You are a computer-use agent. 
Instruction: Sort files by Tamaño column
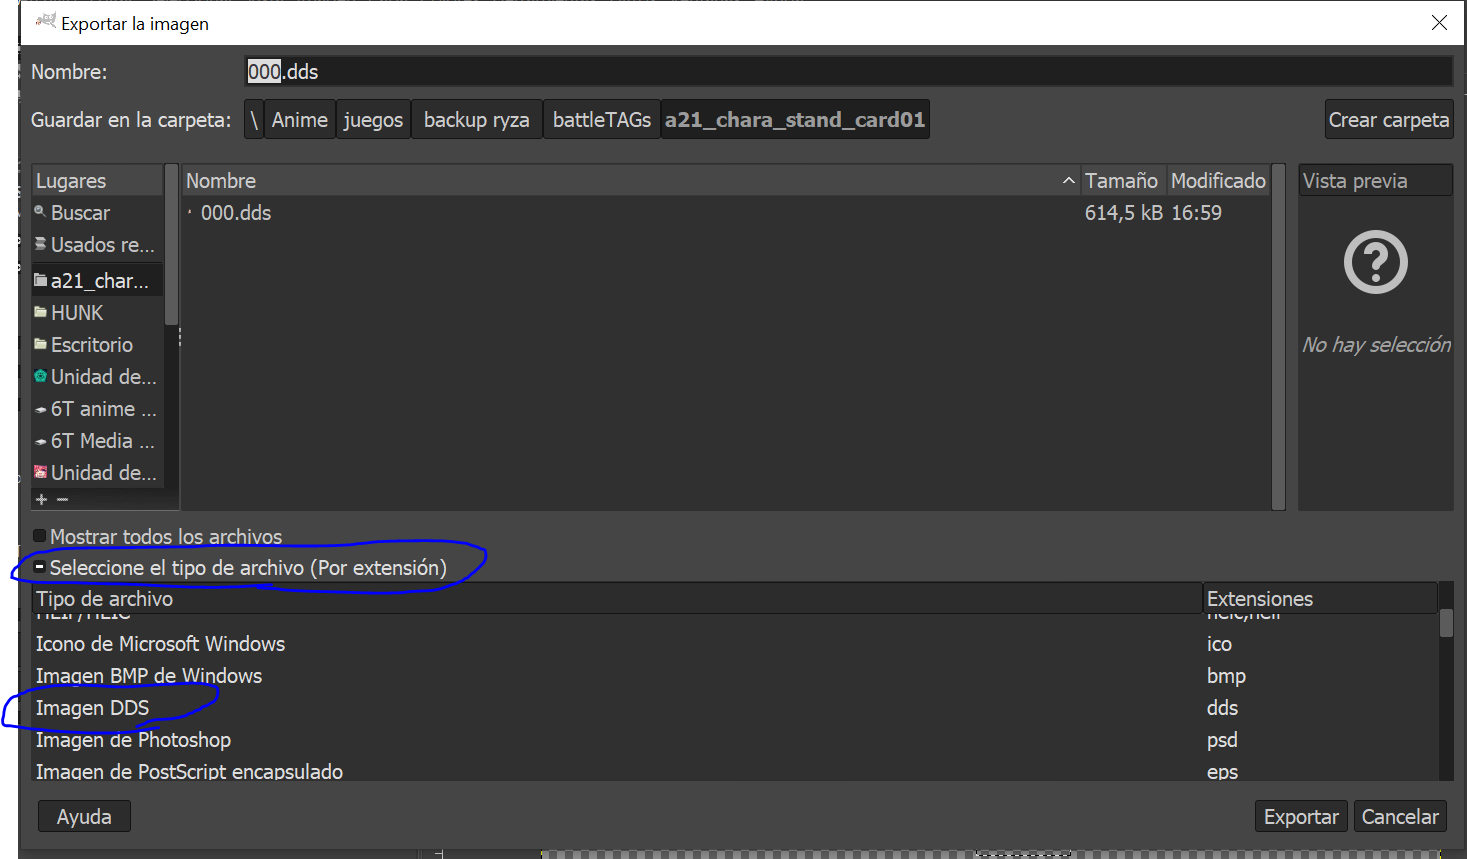(1122, 181)
